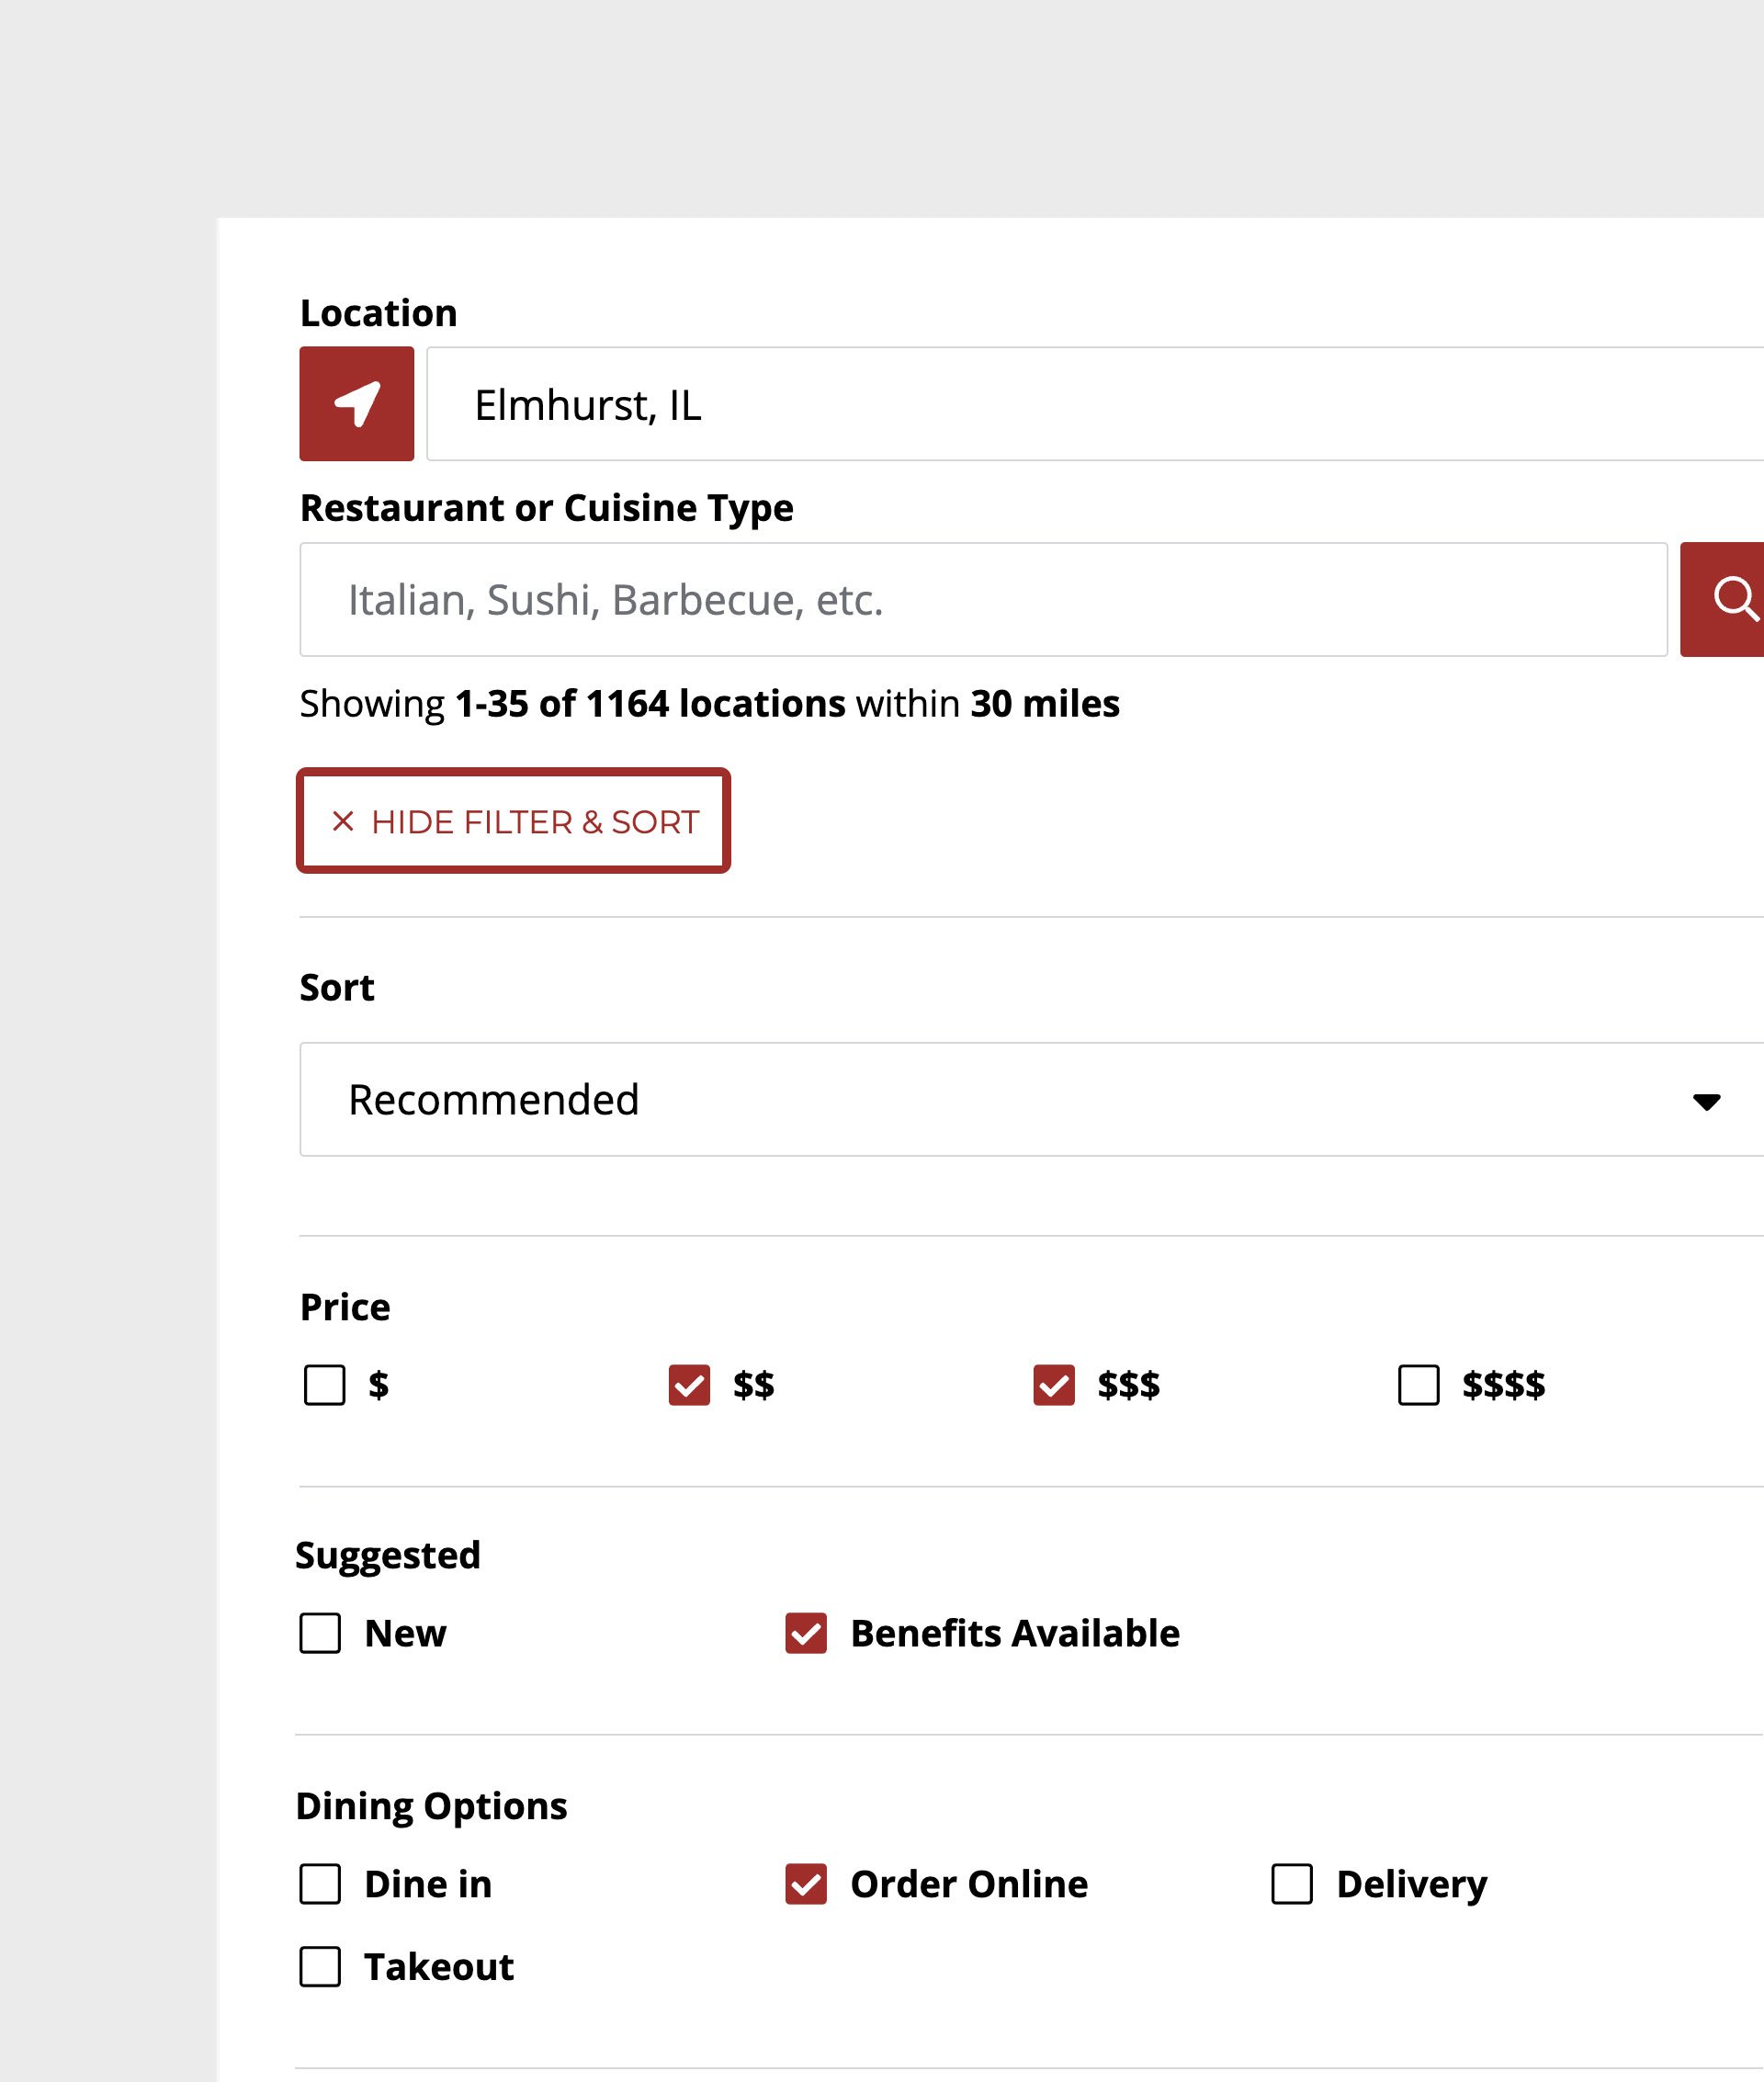Select the Takeout checkbox

(320, 1967)
